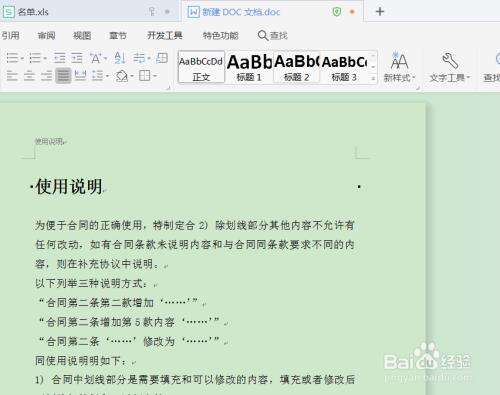Decrease the paragraph indent
Image resolution: width=500 pixels, height=395 pixels.
(60, 58)
